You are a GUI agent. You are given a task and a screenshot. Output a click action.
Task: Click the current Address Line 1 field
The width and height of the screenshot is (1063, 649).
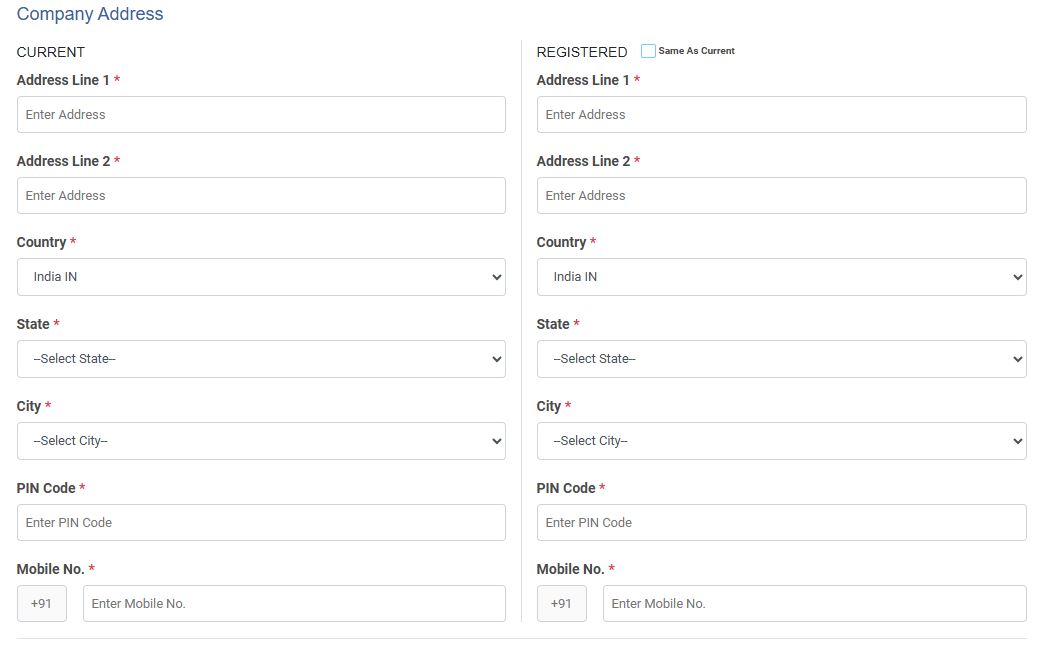click(261, 115)
